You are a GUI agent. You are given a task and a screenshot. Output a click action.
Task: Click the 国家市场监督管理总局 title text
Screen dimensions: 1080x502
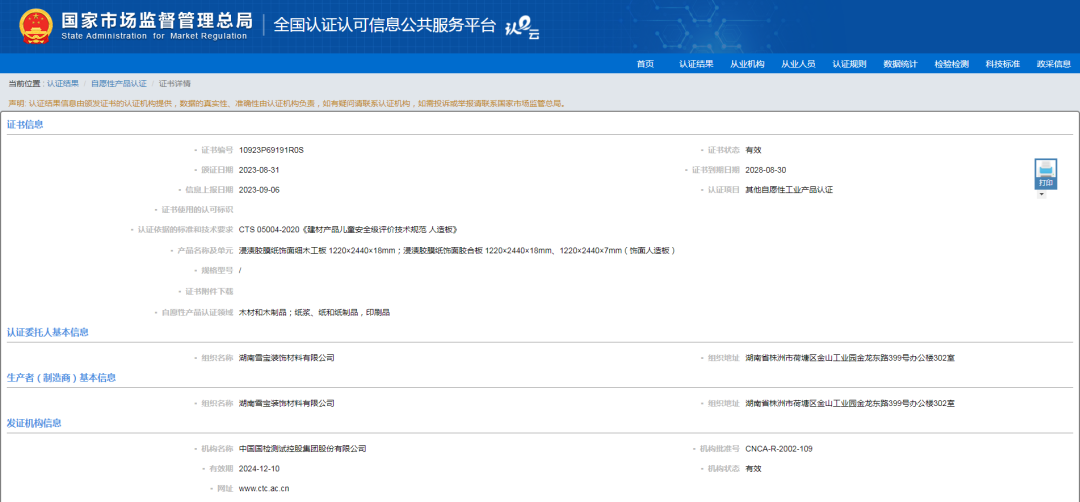point(156,20)
